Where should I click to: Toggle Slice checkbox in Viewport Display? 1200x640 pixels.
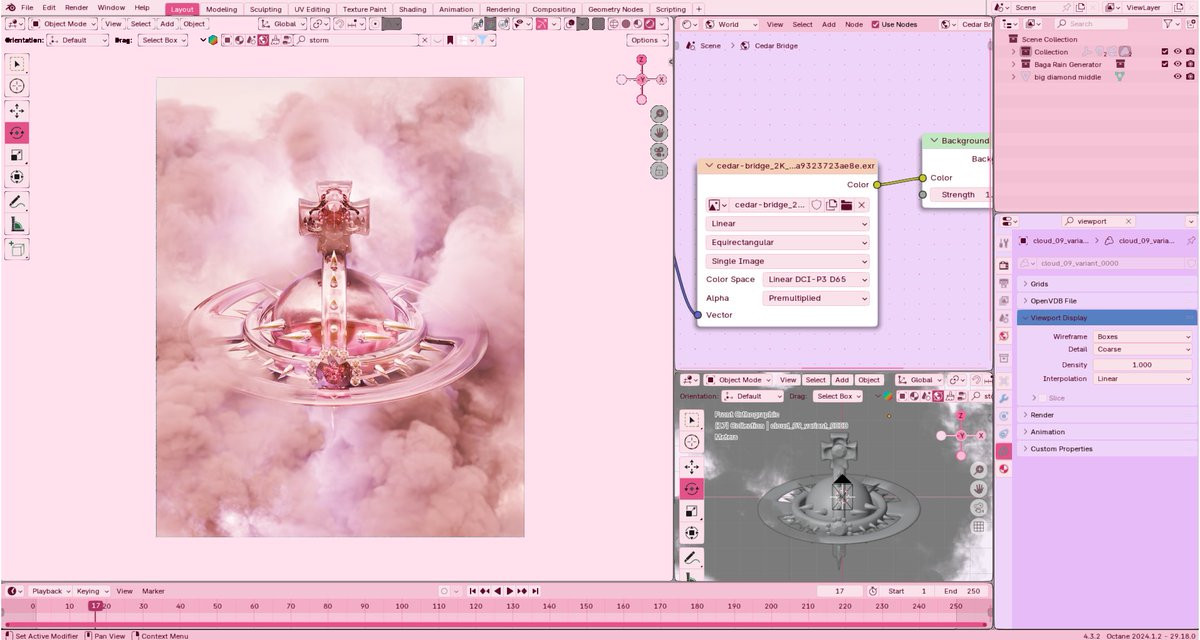1041,398
